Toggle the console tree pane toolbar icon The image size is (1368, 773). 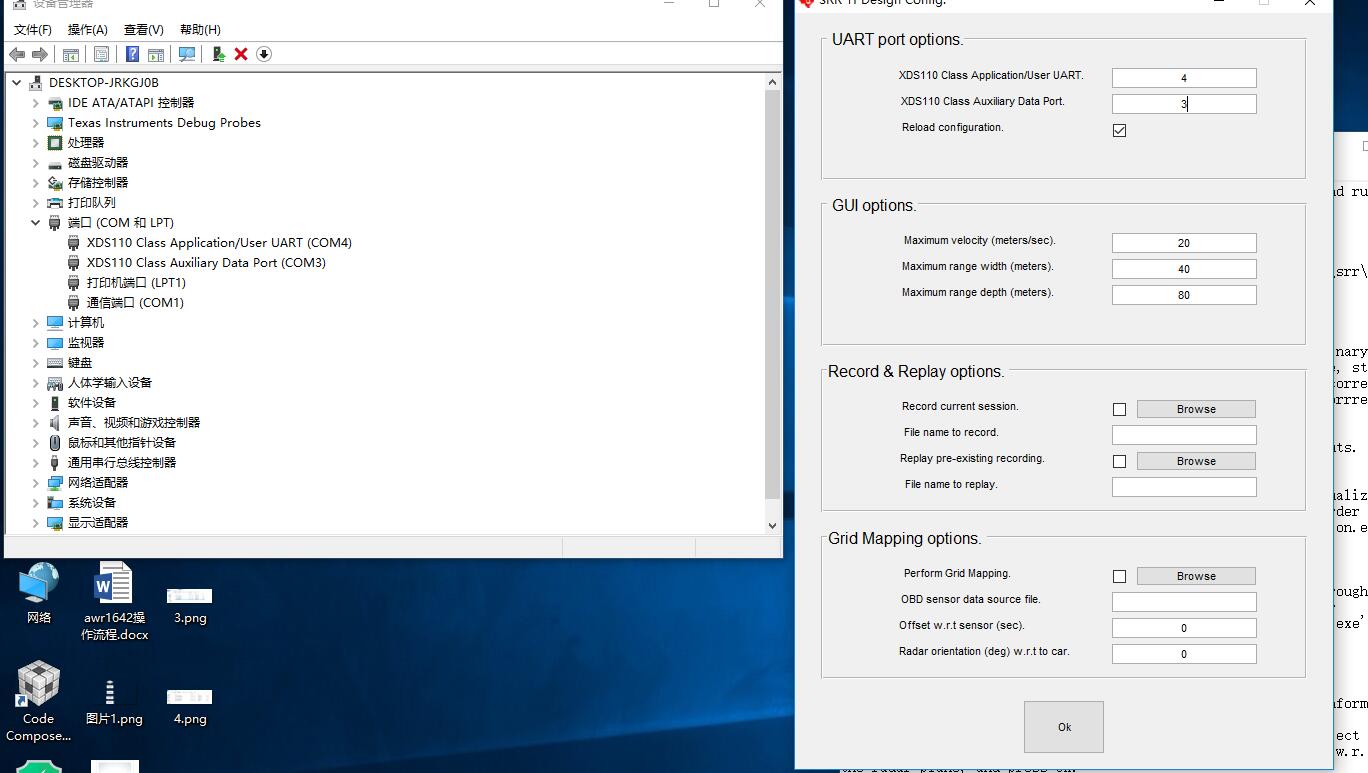point(71,54)
